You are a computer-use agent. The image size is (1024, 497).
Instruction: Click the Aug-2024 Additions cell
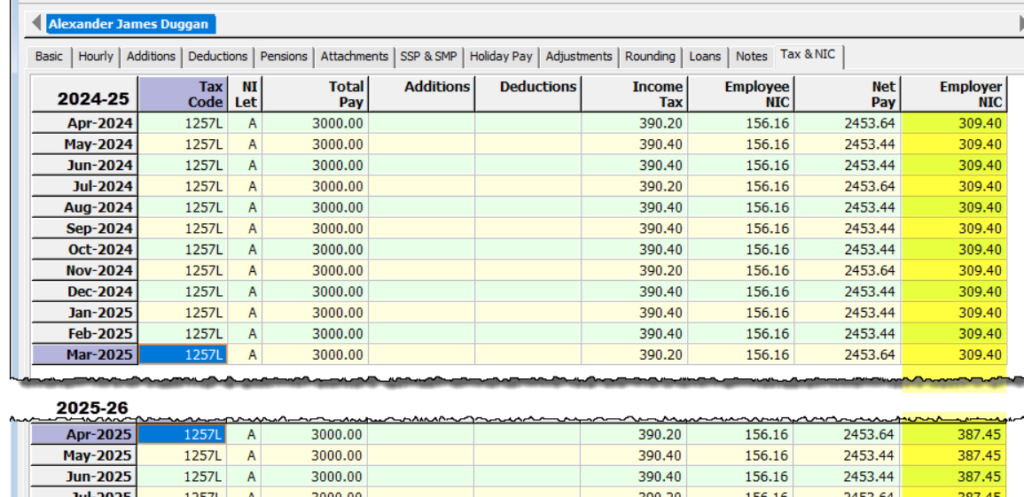[421, 207]
